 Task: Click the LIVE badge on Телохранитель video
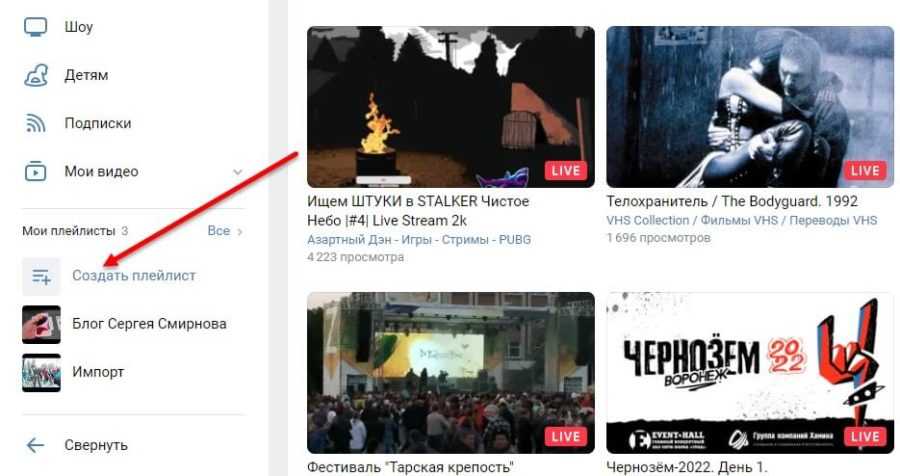[x=864, y=170]
